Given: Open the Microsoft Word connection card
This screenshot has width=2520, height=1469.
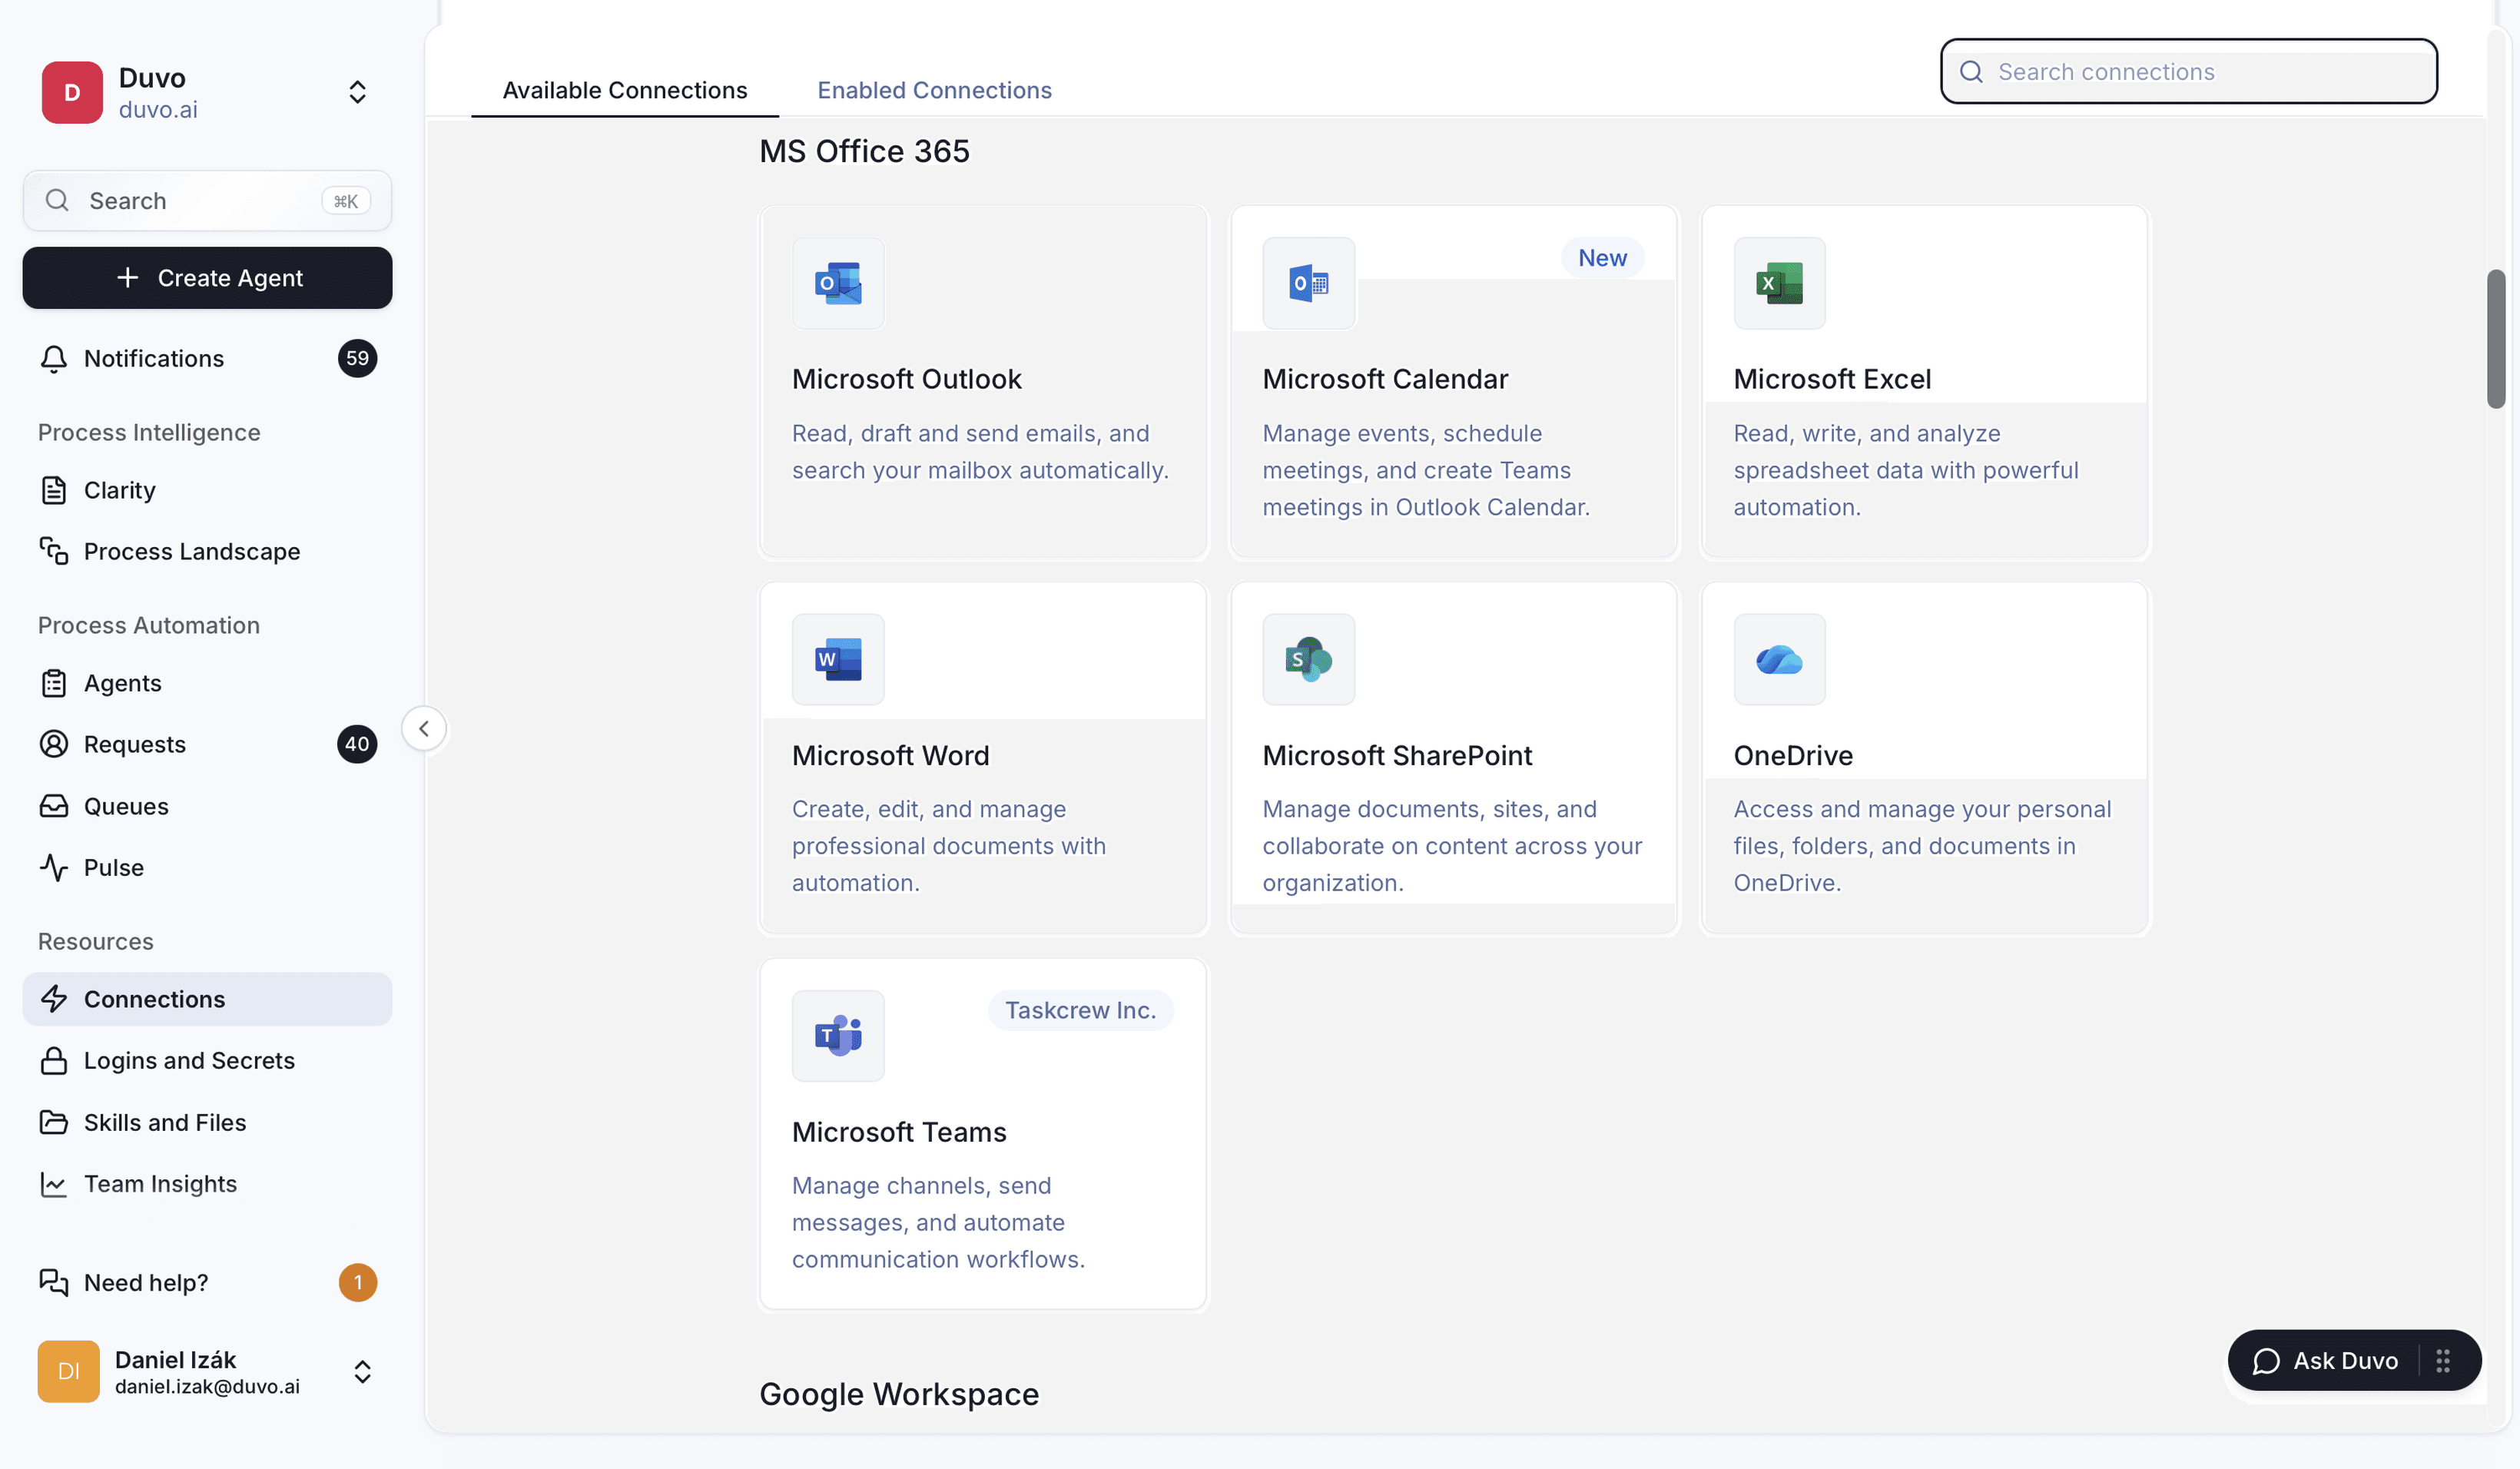Looking at the screenshot, I should [983, 758].
